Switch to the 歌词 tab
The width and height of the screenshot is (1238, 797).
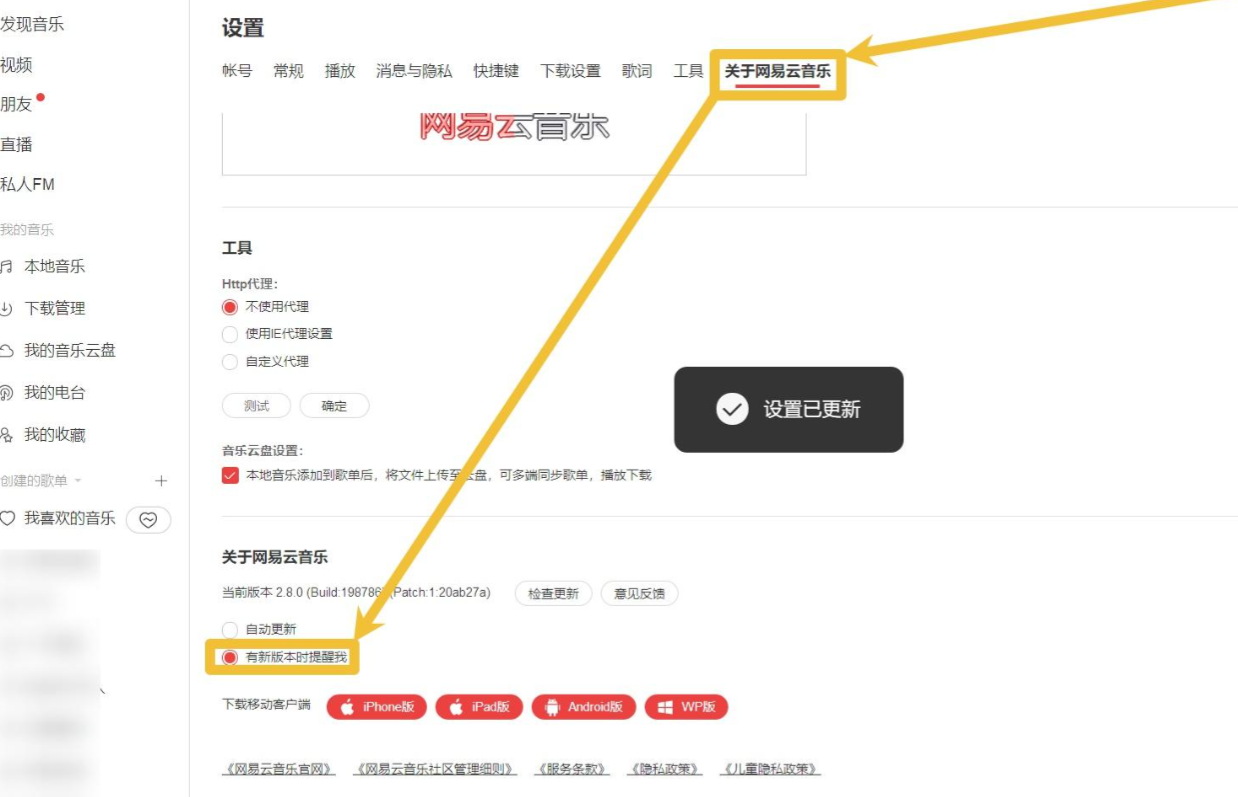[x=636, y=71]
